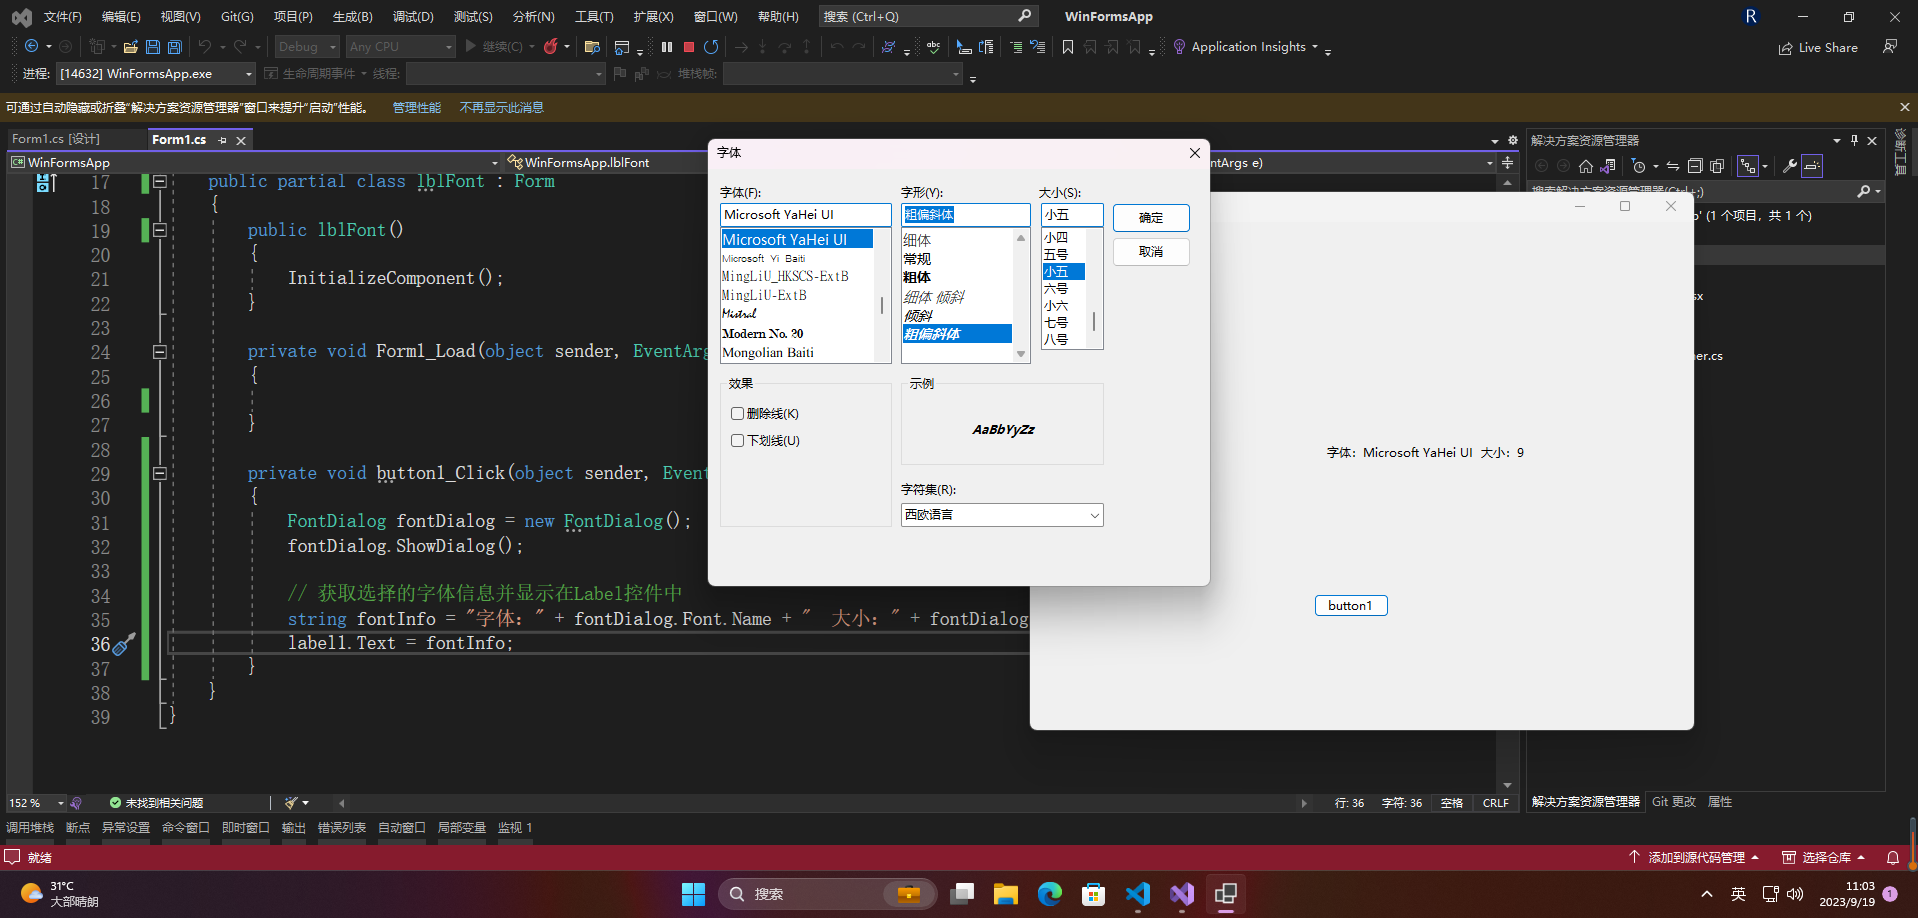Open the Live Share session button

click(x=1818, y=47)
